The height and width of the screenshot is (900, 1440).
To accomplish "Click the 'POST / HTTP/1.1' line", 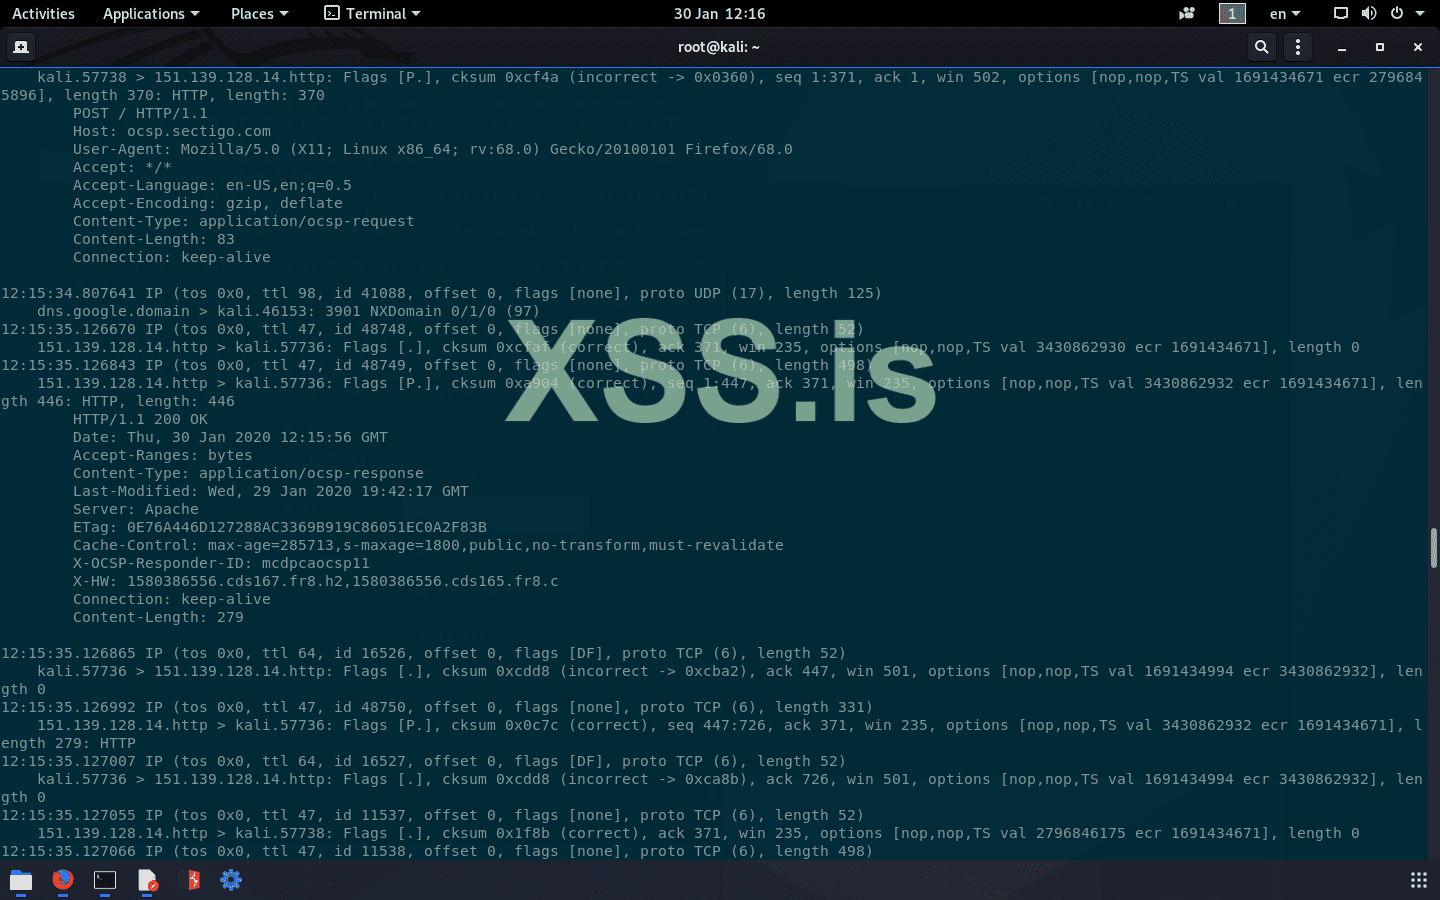I will [140, 113].
